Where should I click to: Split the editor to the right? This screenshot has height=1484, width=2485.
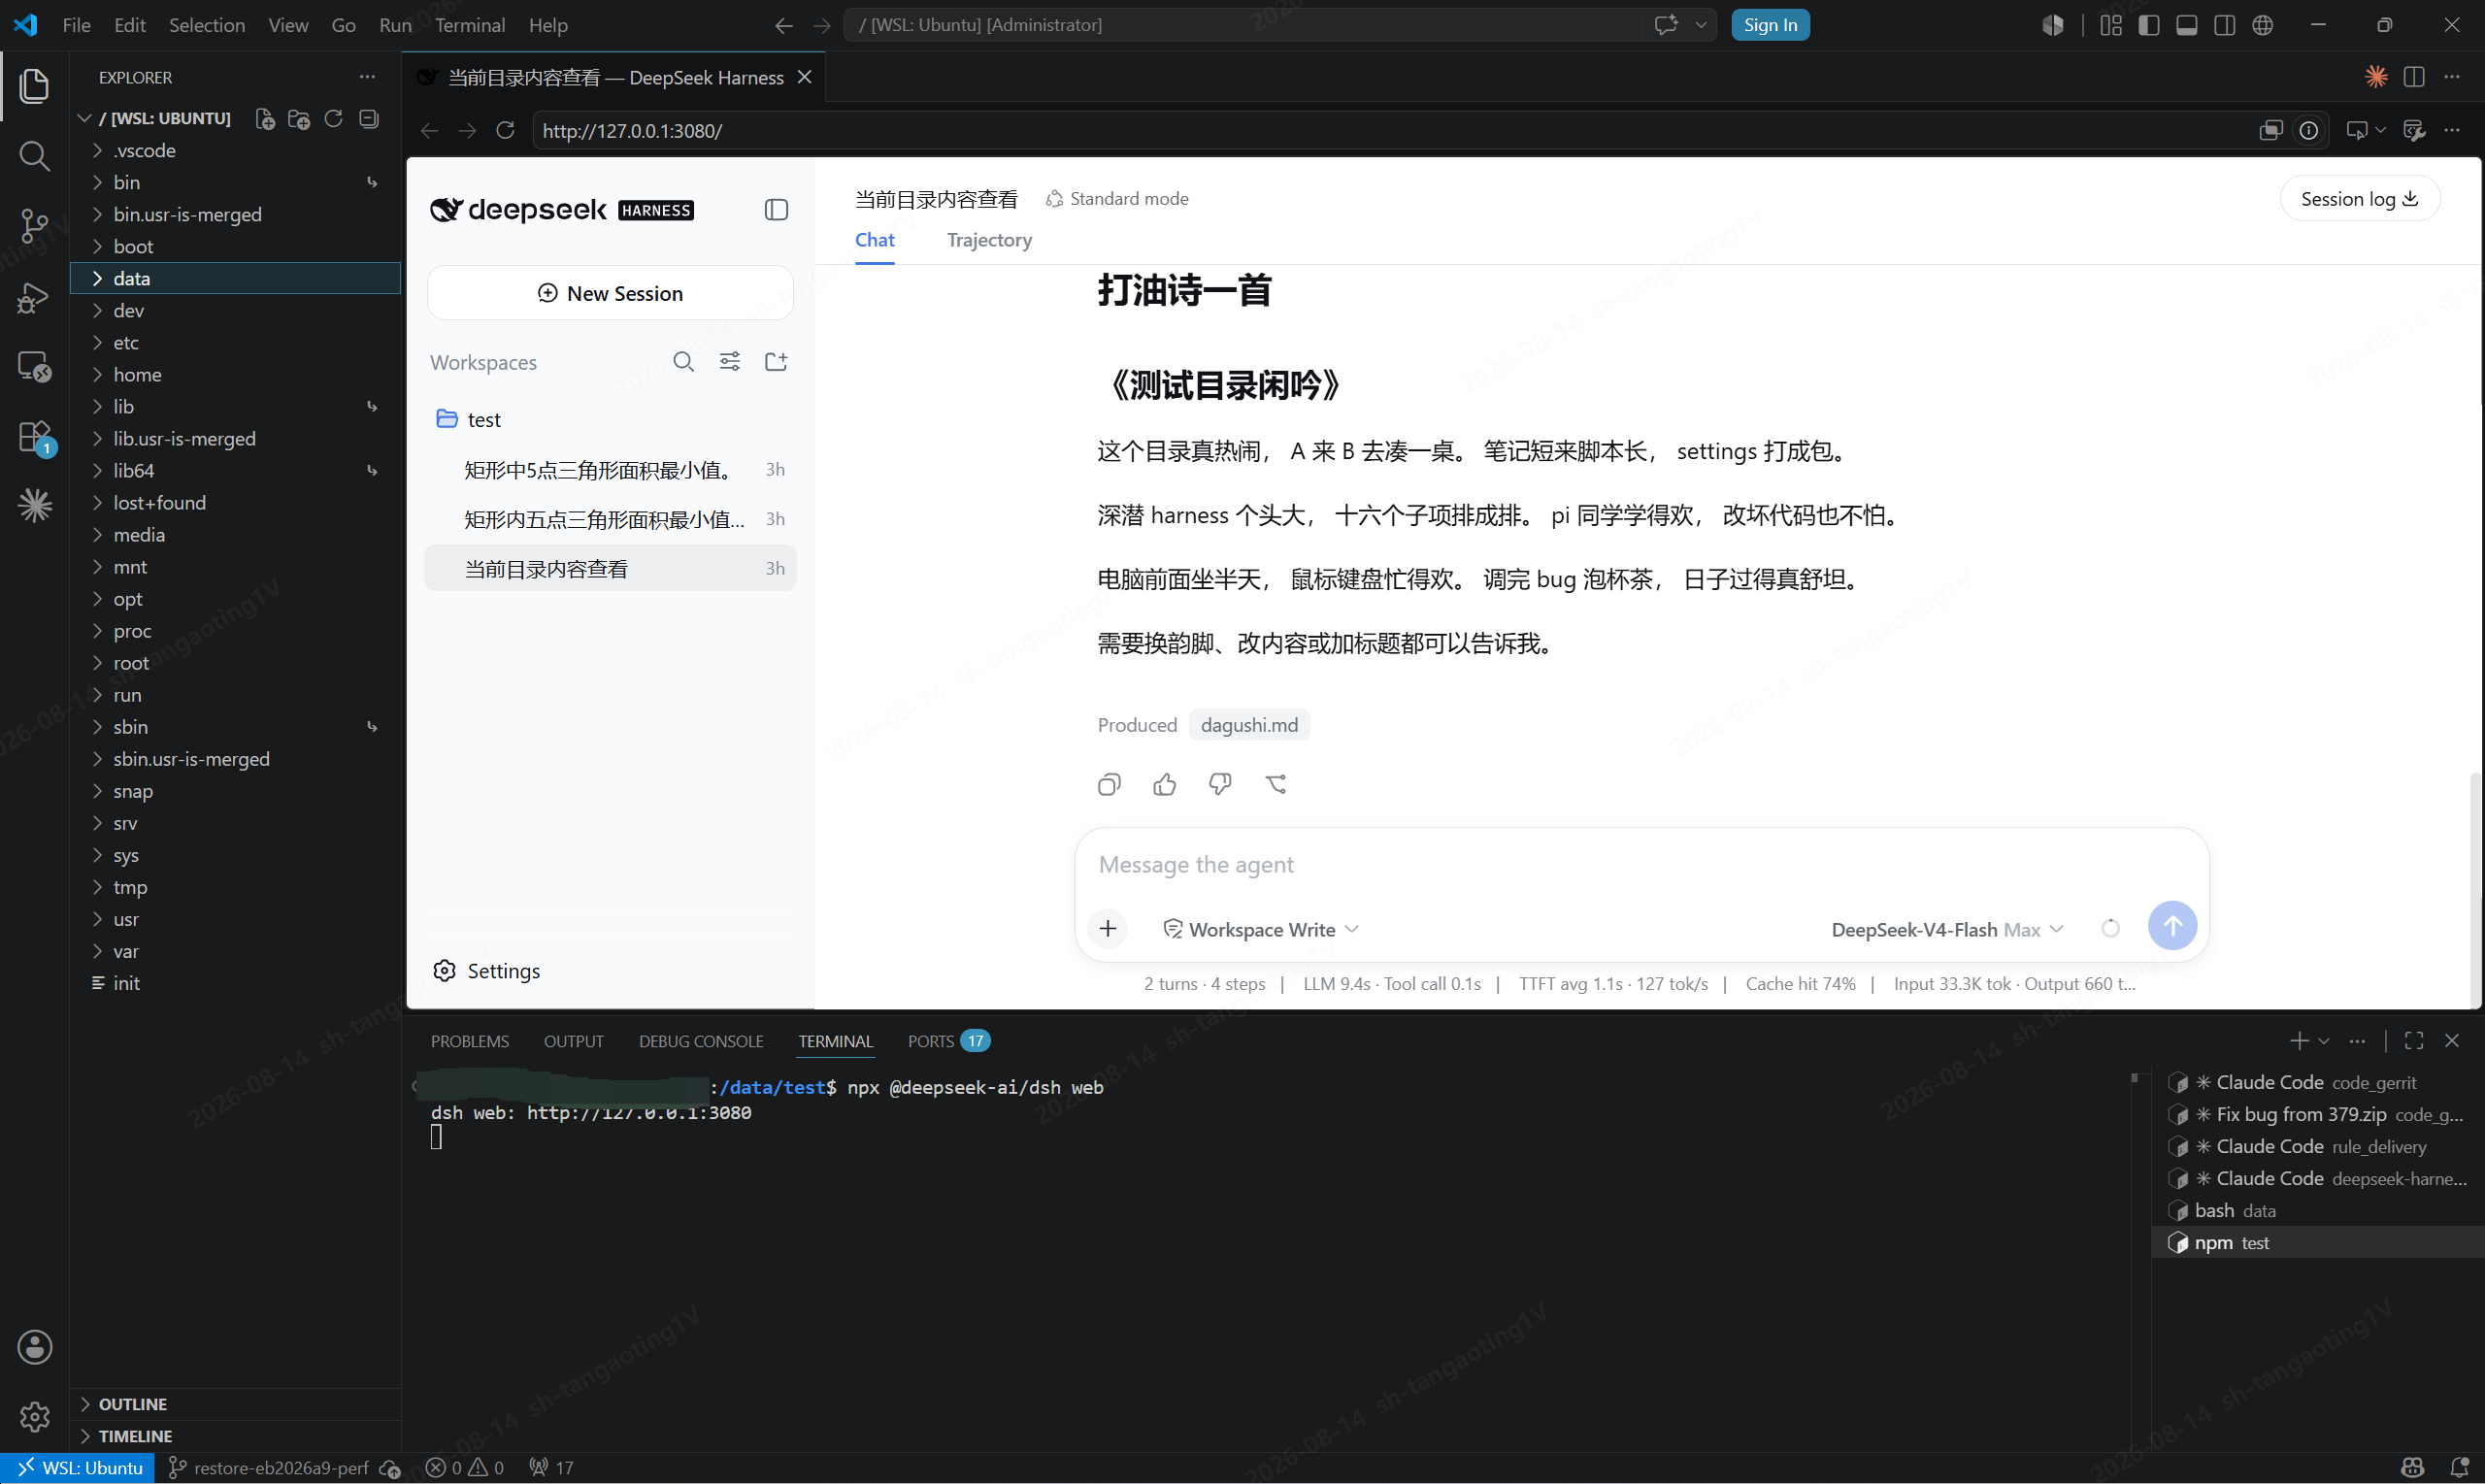[2413, 77]
